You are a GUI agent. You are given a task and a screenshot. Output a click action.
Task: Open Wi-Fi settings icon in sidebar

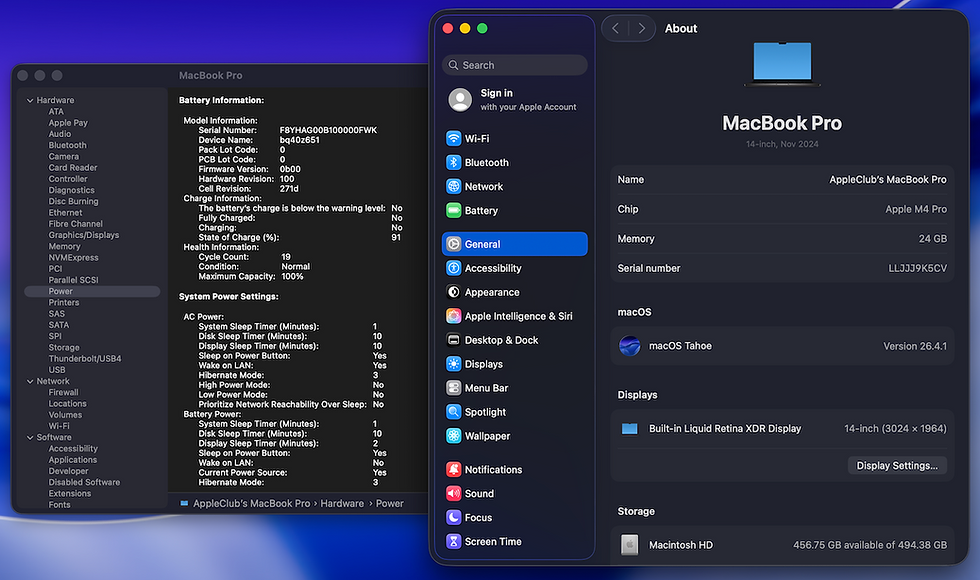click(454, 139)
